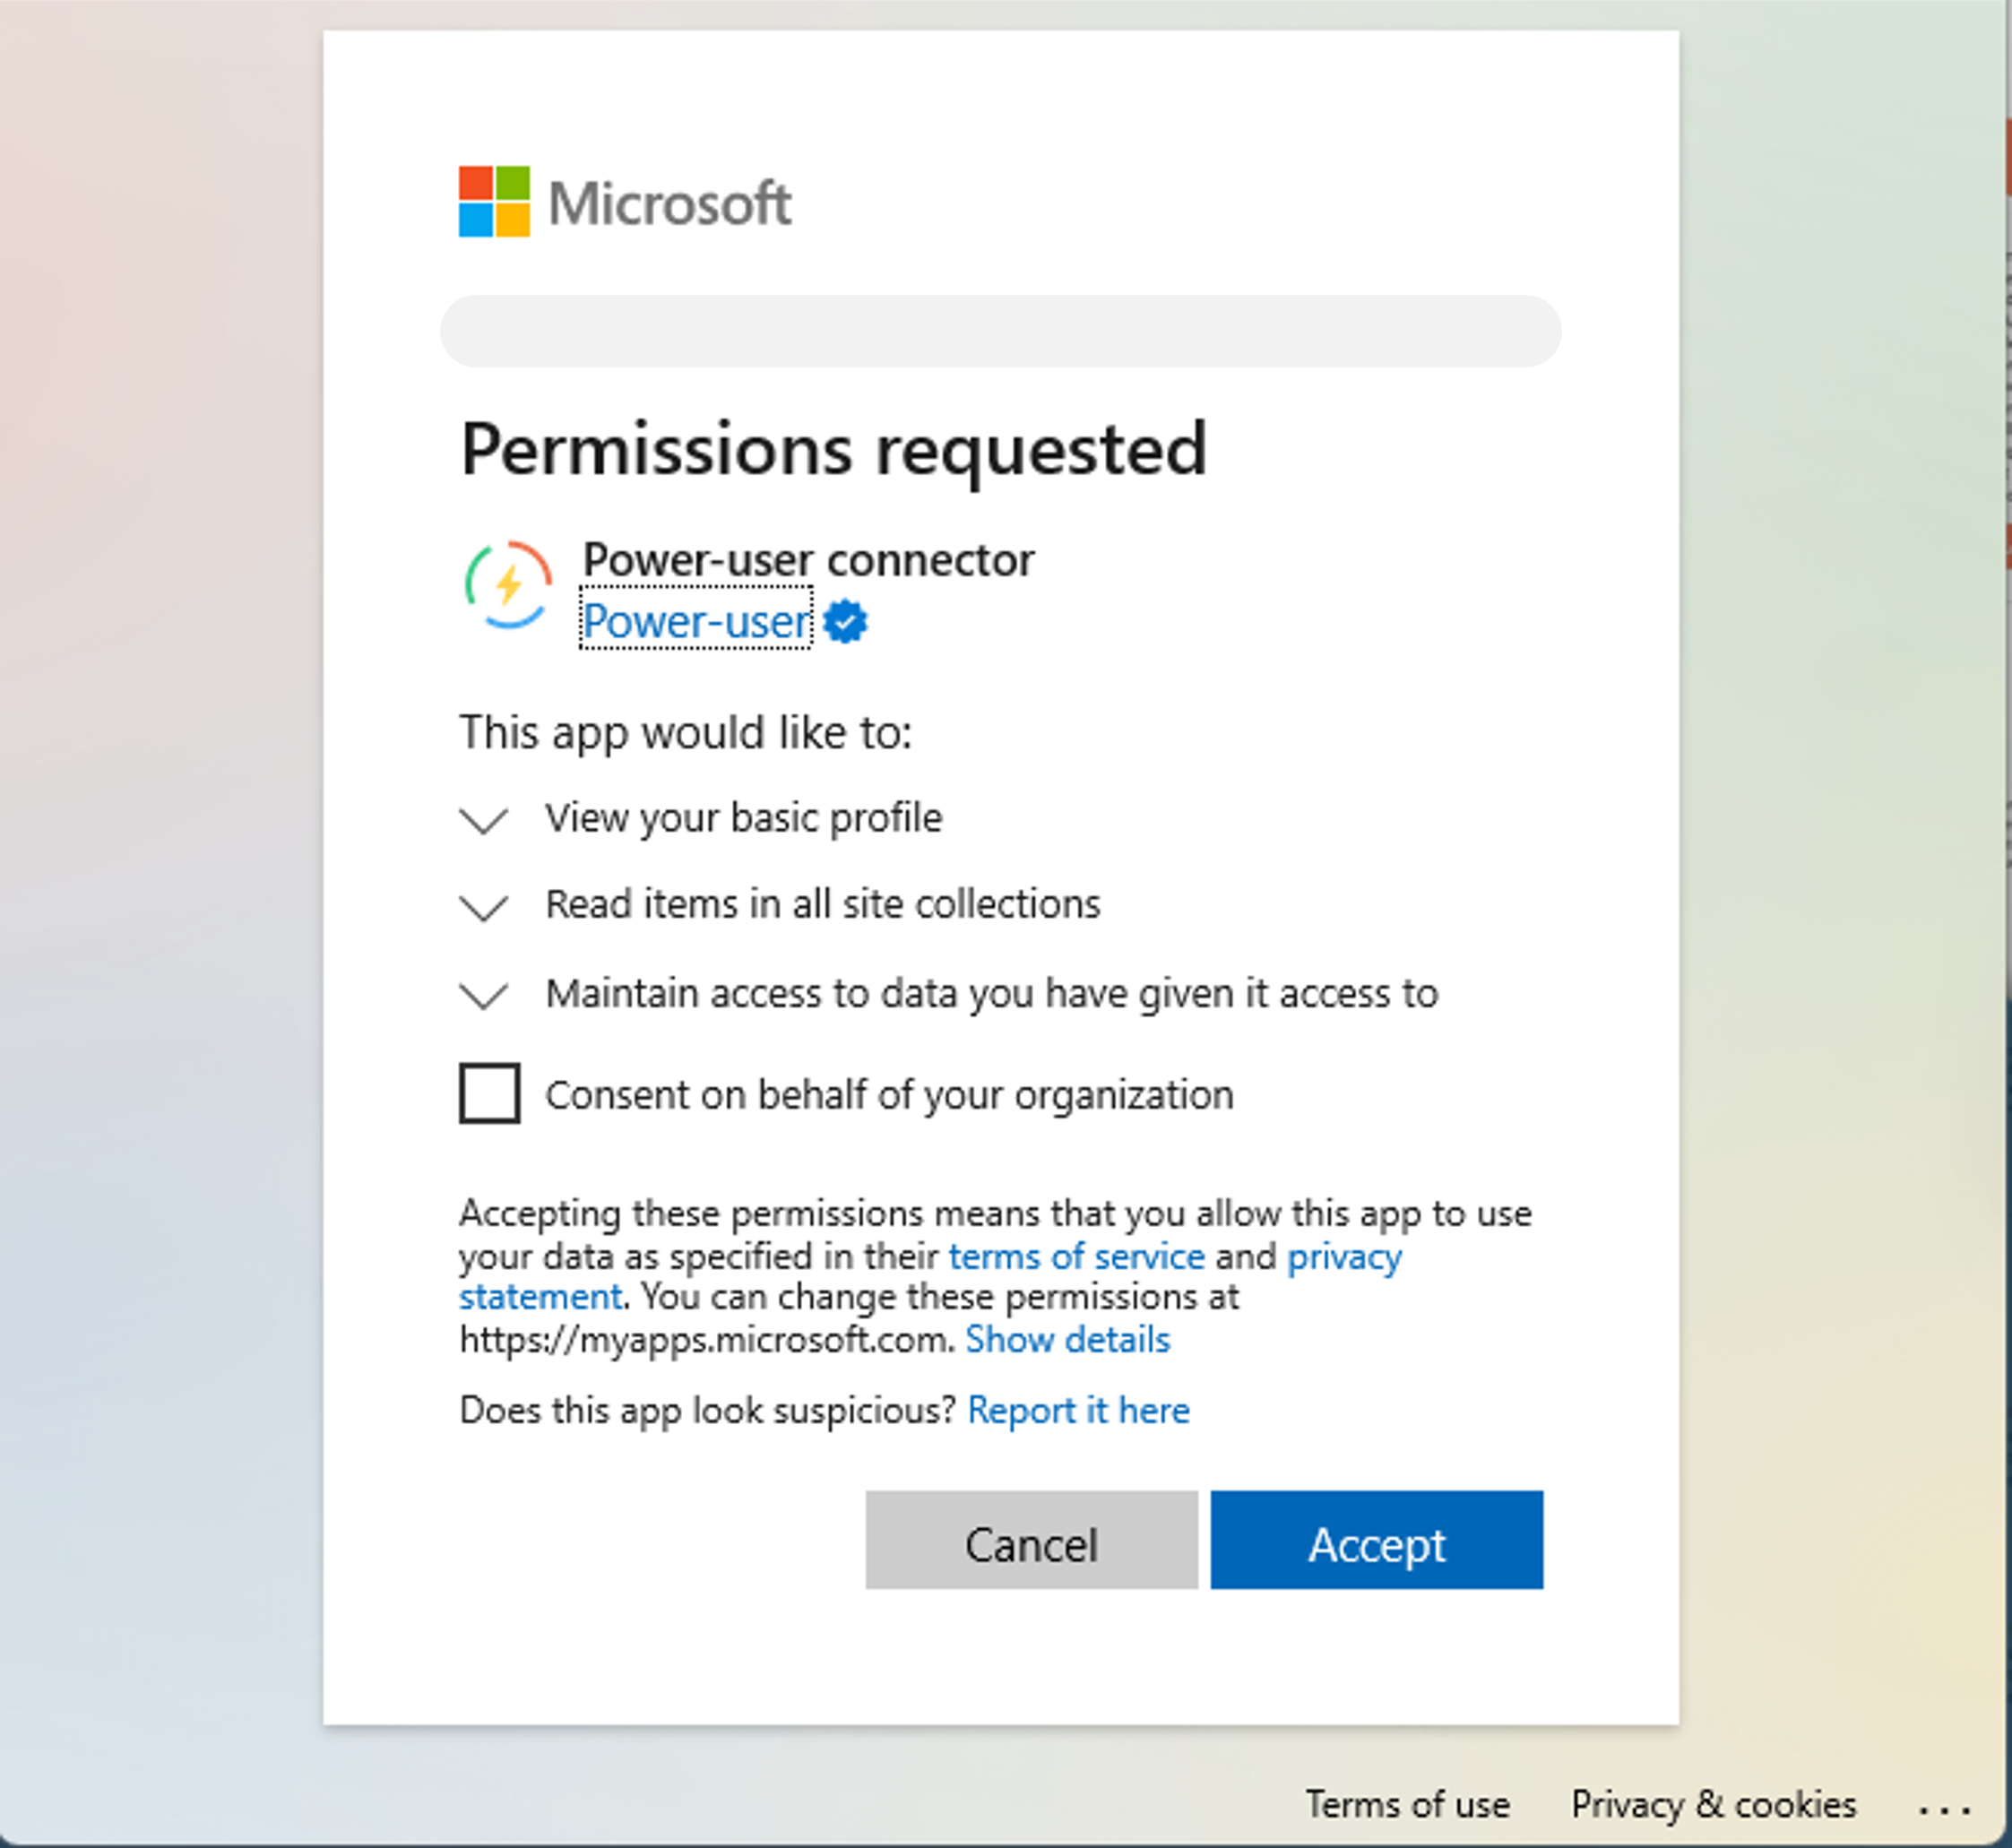Tick Consent on behalf of your organization
Screen dimensions: 2012x1848
point(489,1093)
